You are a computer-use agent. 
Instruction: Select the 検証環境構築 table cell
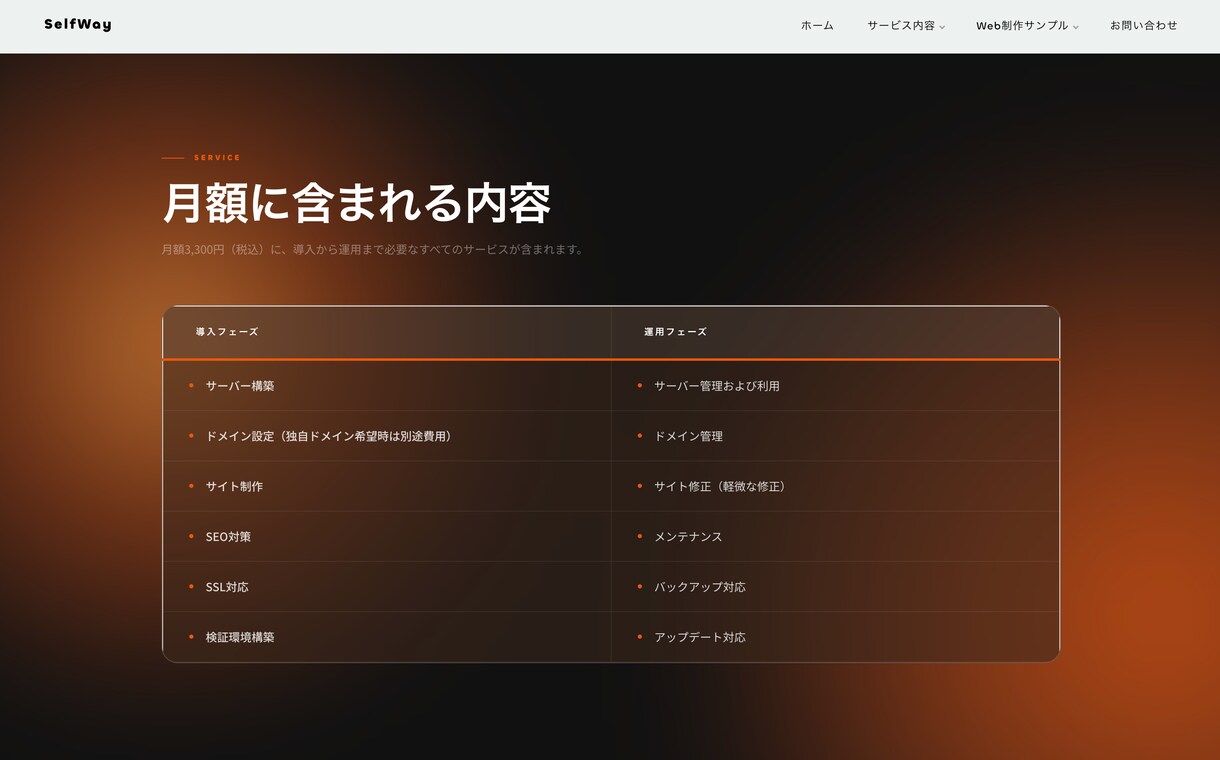click(x=387, y=637)
